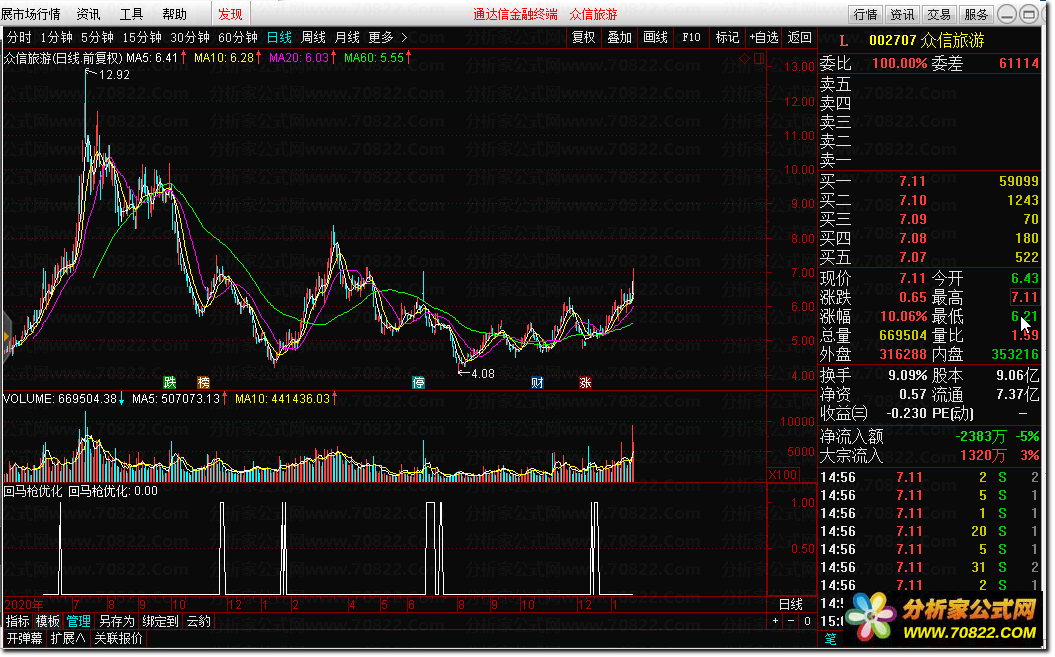Click the MA5 up-arrow indicator
The height and width of the screenshot is (657, 1055).
(x=184, y=58)
